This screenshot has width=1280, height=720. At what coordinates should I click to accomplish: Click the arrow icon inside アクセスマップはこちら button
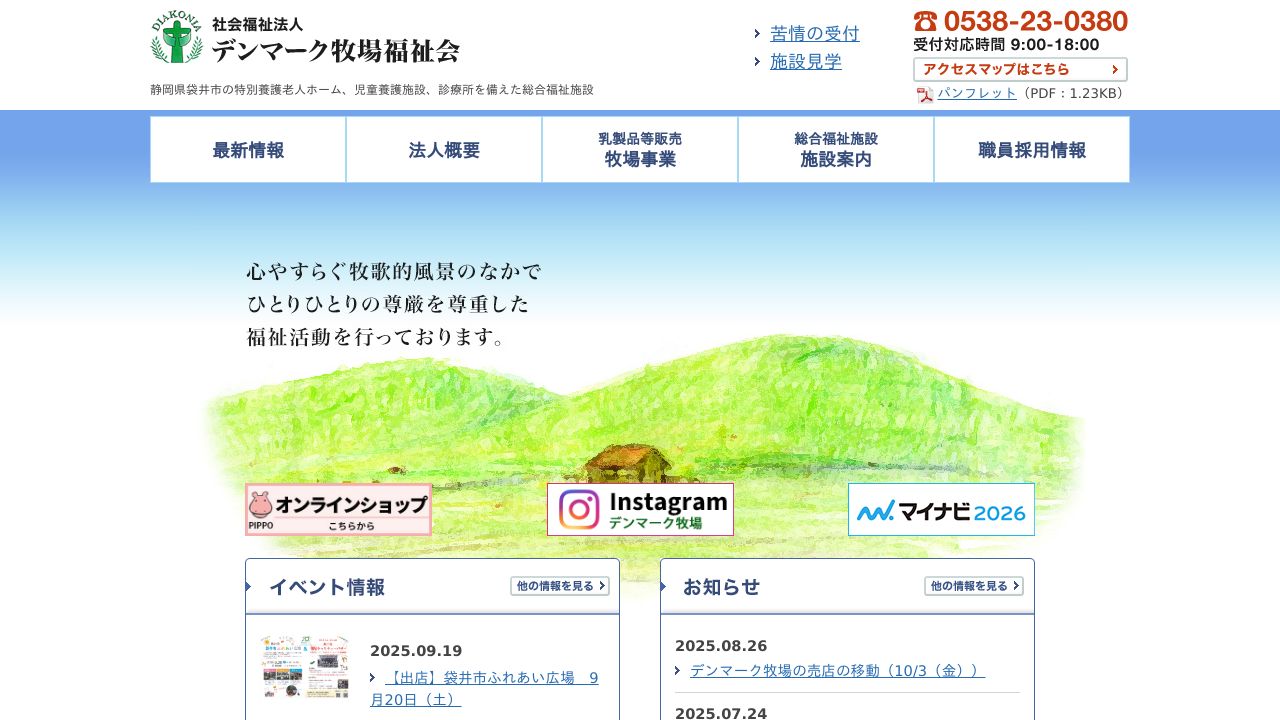tap(1115, 69)
